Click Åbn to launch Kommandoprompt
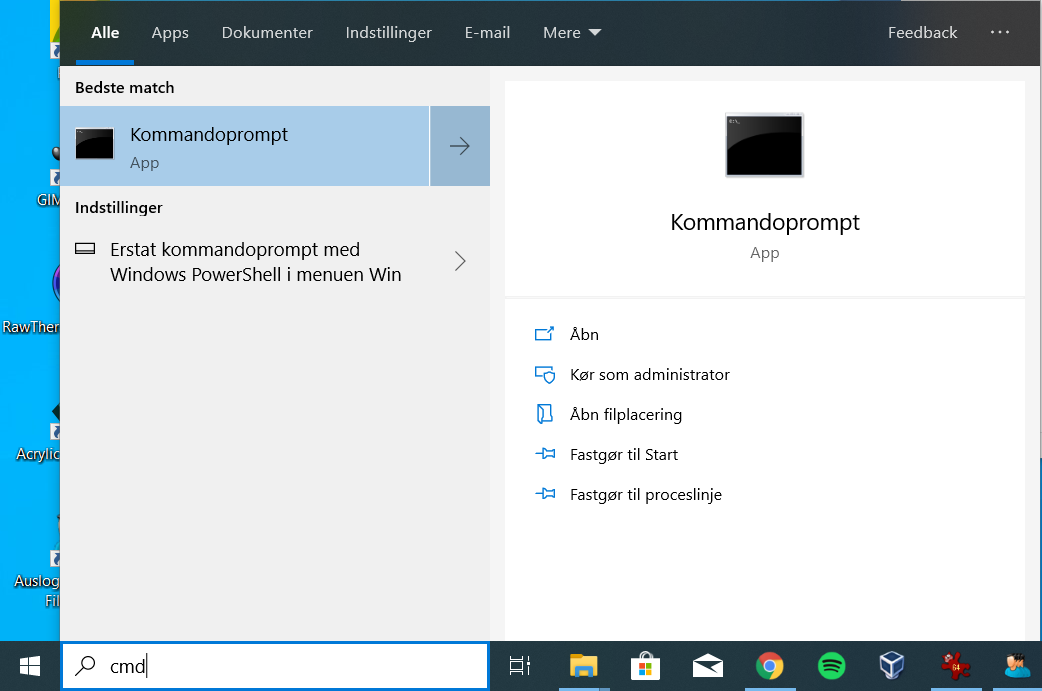This screenshot has height=691, width=1042. pyautogui.click(x=582, y=334)
